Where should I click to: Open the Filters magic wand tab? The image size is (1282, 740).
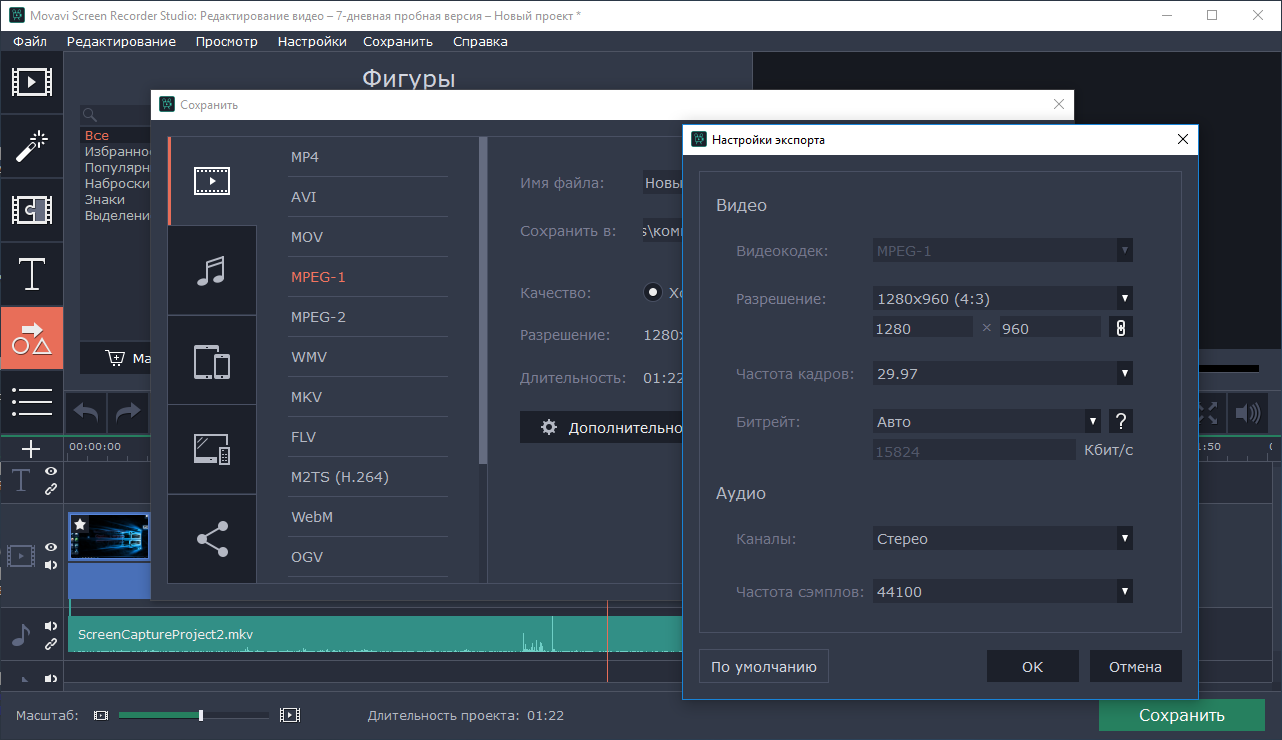(x=31, y=146)
